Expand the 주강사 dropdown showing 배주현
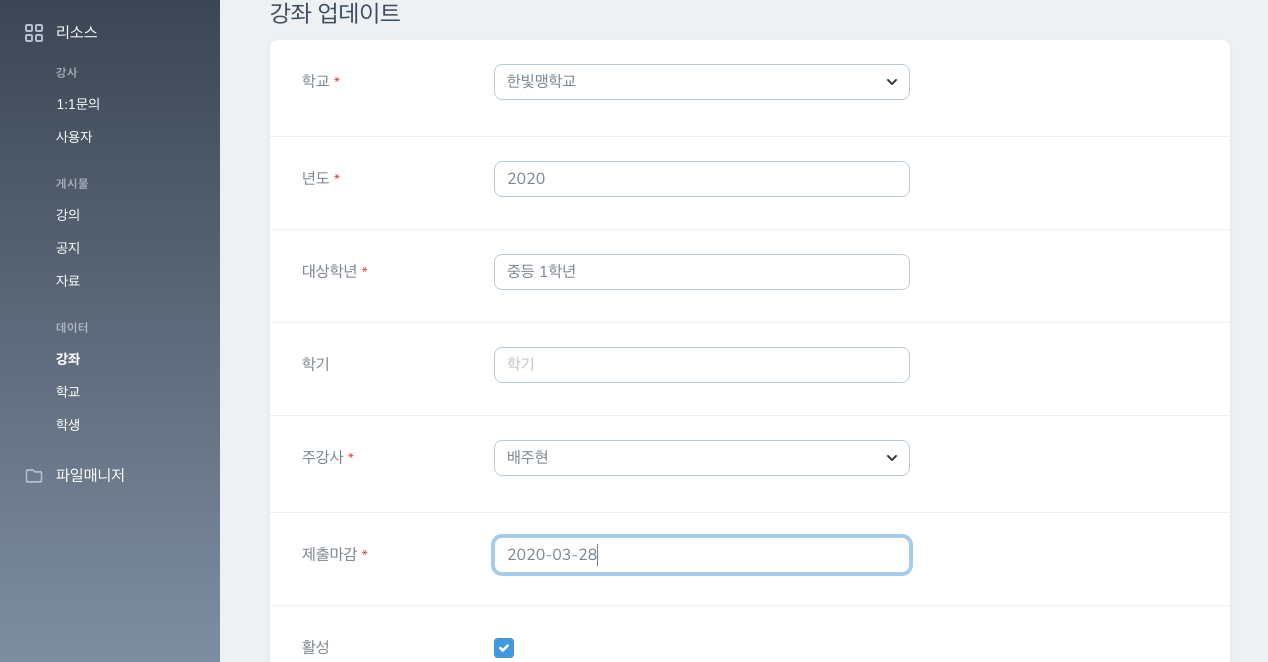1268x662 pixels. click(700, 458)
